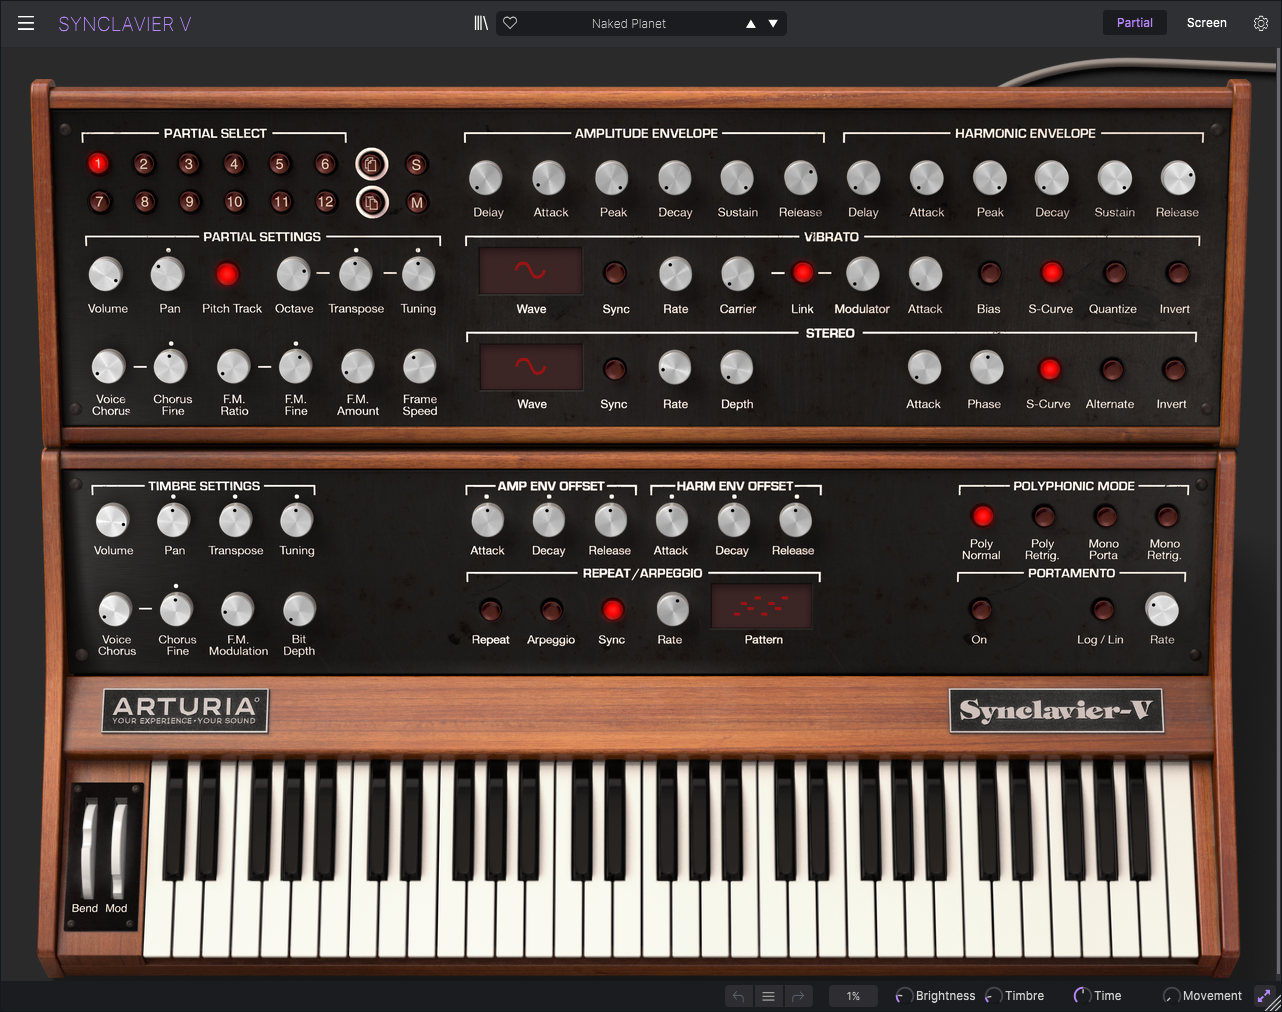This screenshot has height=1012, width=1282.
Task: Click the resize window icon bottom right
Action: (x=1265, y=996)
